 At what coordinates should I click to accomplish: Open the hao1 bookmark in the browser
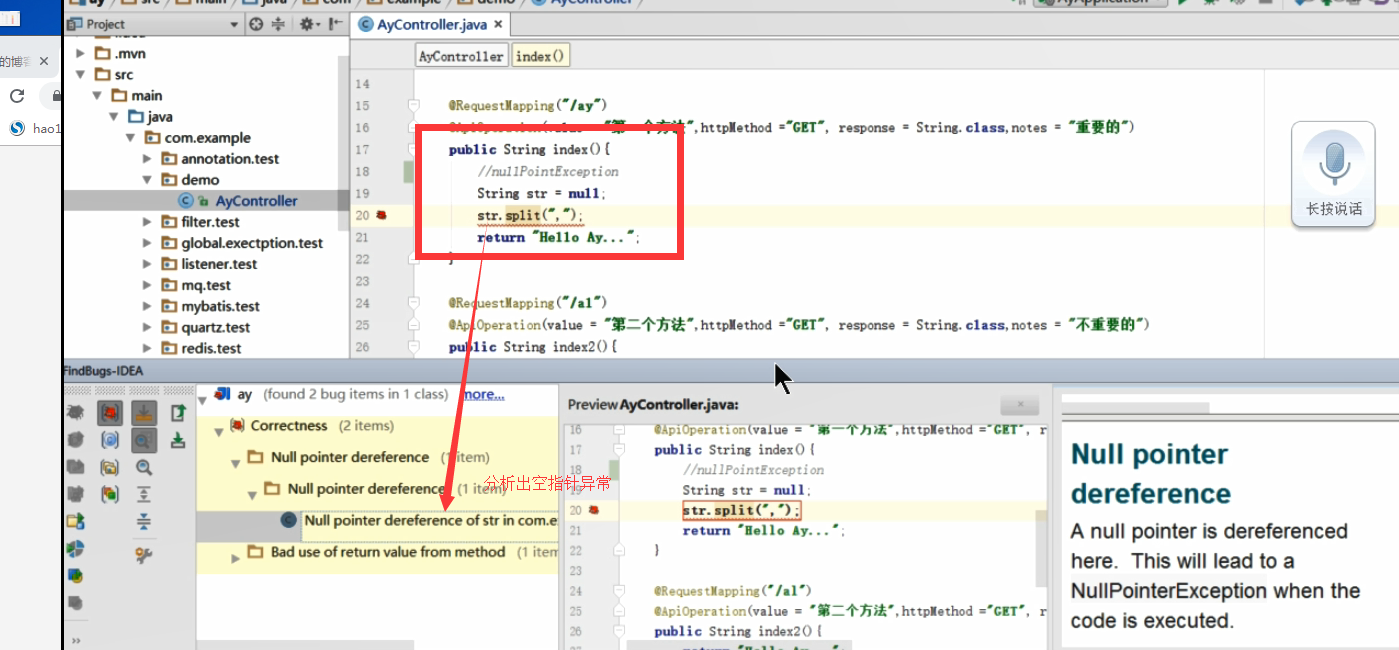point(35,128)
